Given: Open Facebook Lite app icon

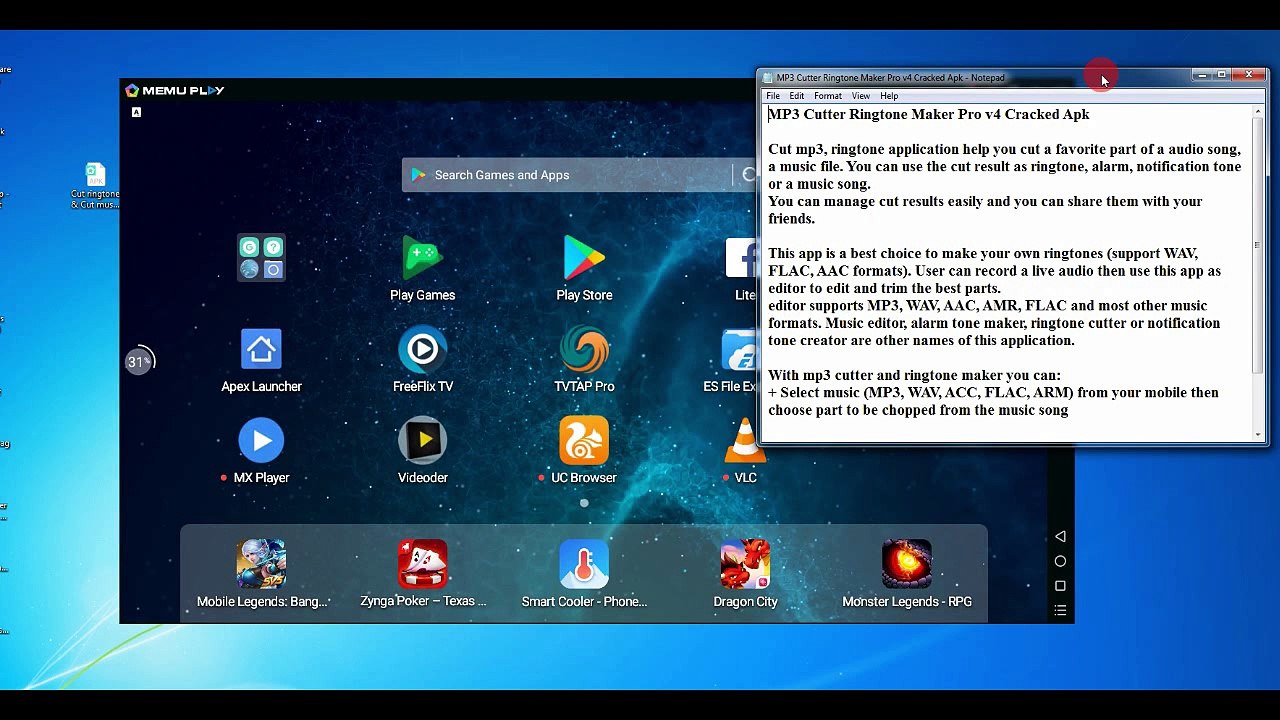Looking at the screenshot, I should (741, 259).
